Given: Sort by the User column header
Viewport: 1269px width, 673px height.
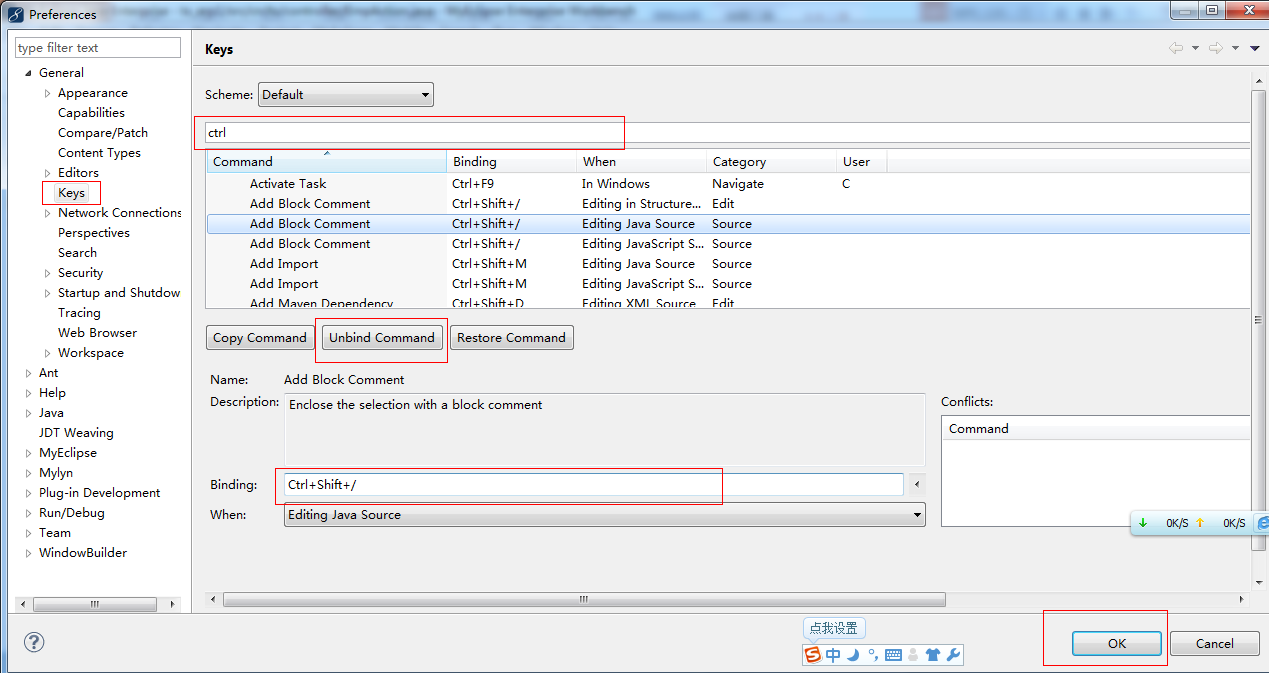Looking at the screenshot, I should (x=862, y=161).
